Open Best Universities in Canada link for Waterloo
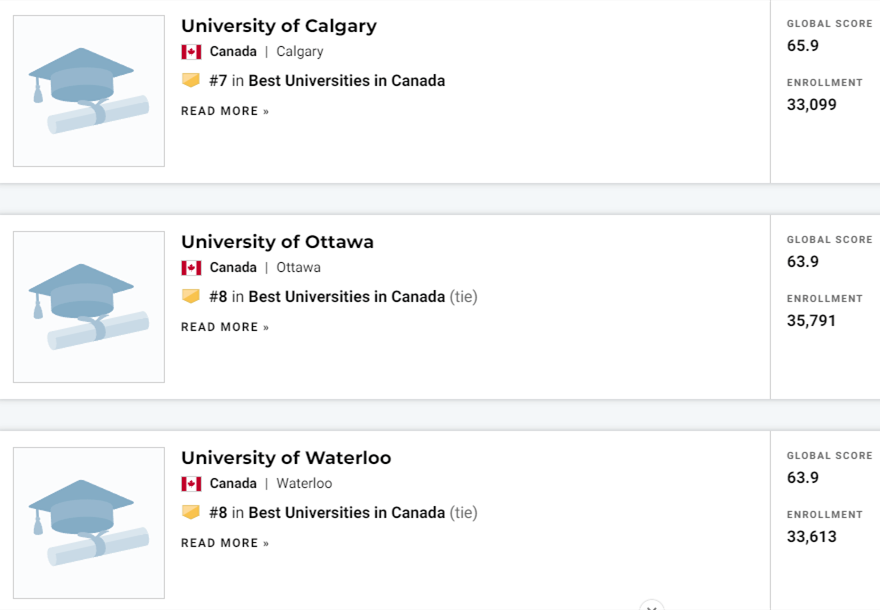Screen dimensions: 880x610 (x=346, y=513)
